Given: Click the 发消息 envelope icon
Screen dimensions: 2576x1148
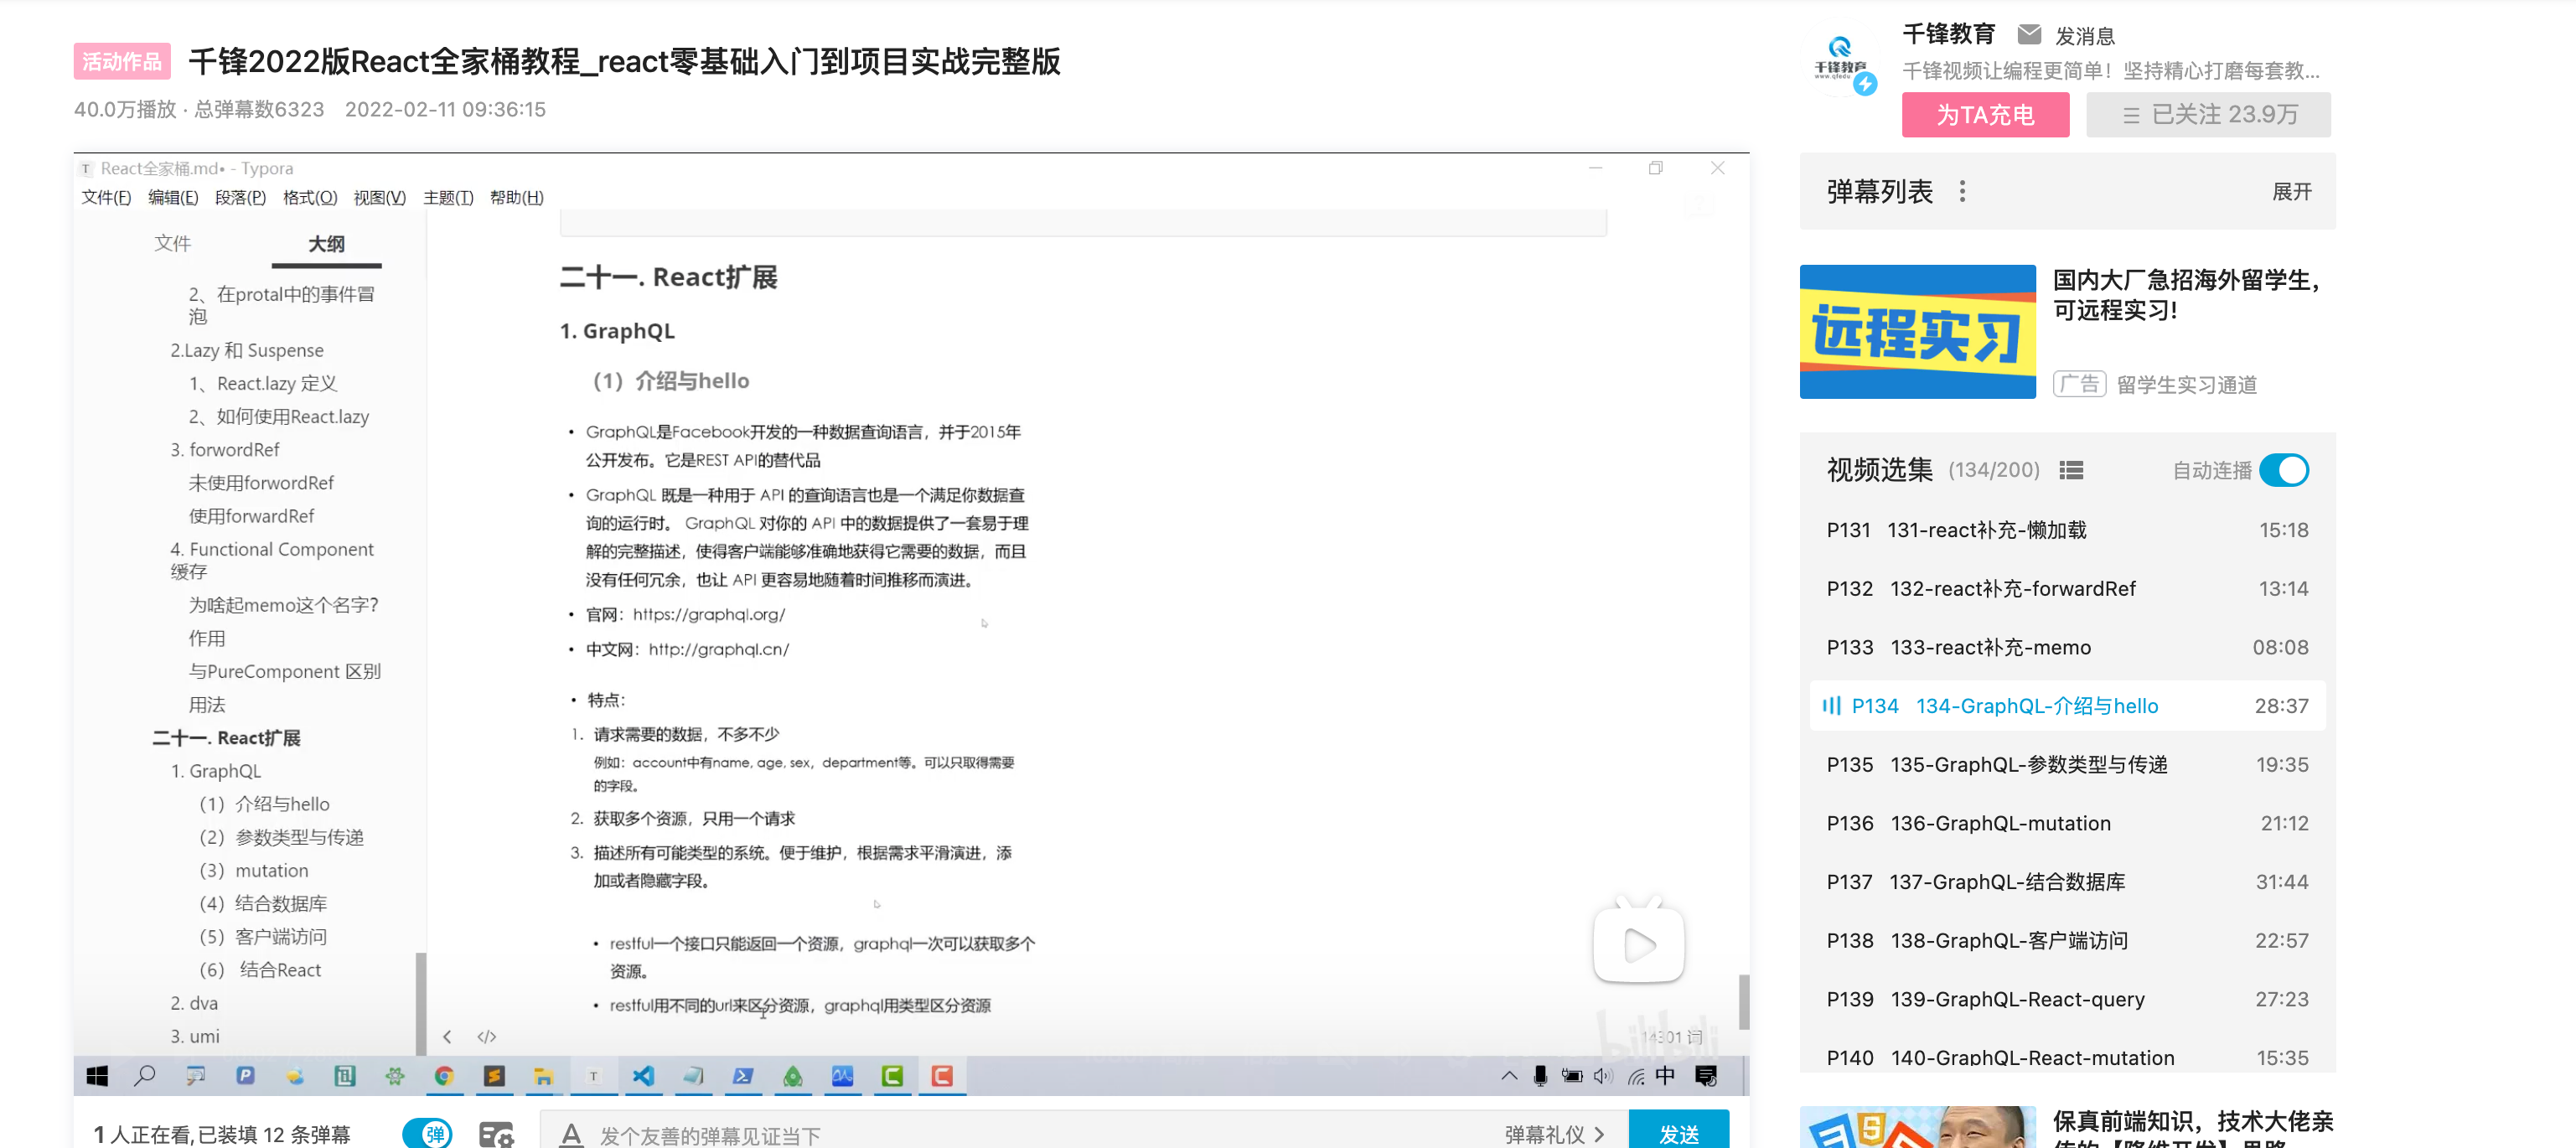Looking at the screenshot, I should [2029, 35].
